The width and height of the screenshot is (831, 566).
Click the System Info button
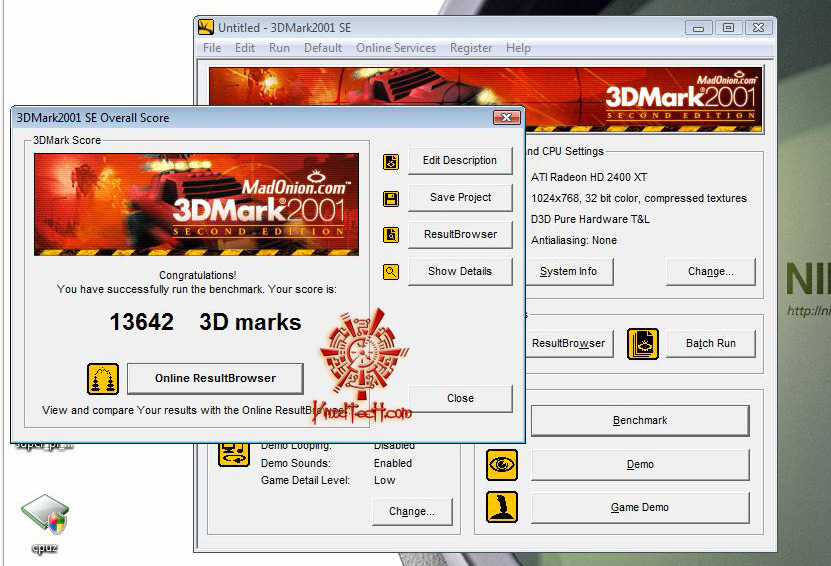click(569, 272)
